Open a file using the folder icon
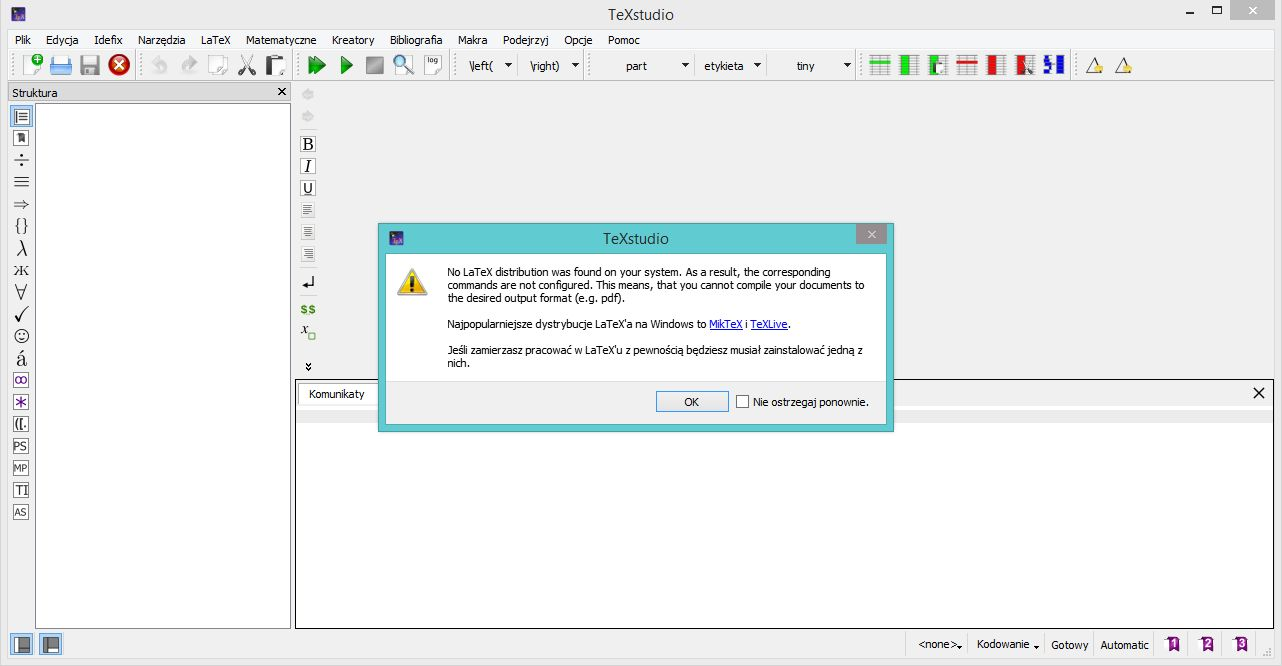 tap(61, 65)
